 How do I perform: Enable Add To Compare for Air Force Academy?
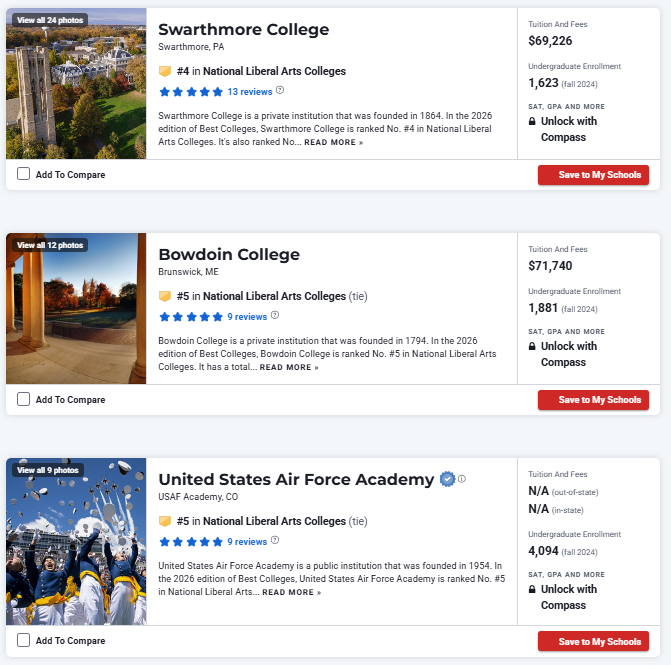[24, 641]
